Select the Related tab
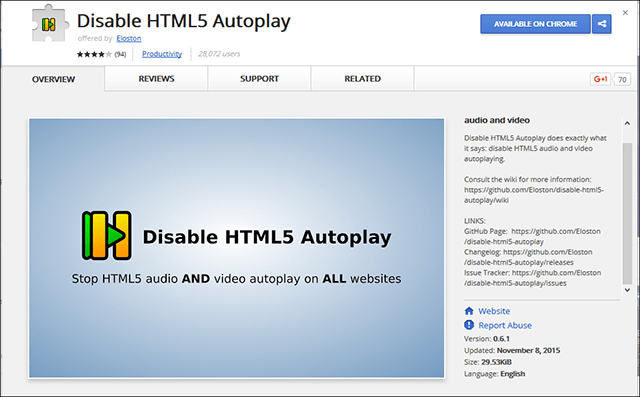This screenshot has height=397, width=640. (x=362, y=79)
